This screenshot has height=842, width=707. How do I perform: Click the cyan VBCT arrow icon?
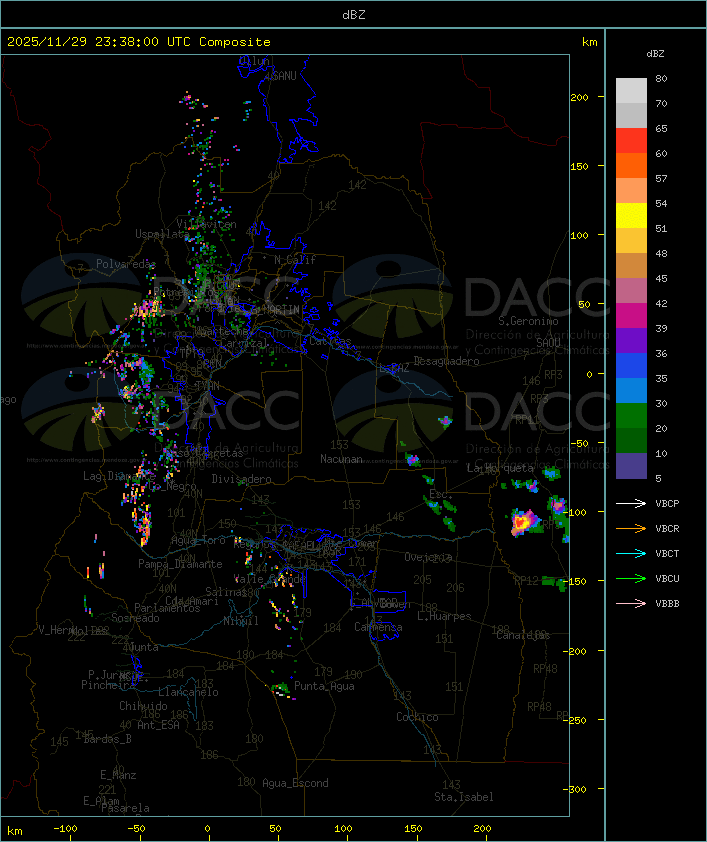[631, 553]
